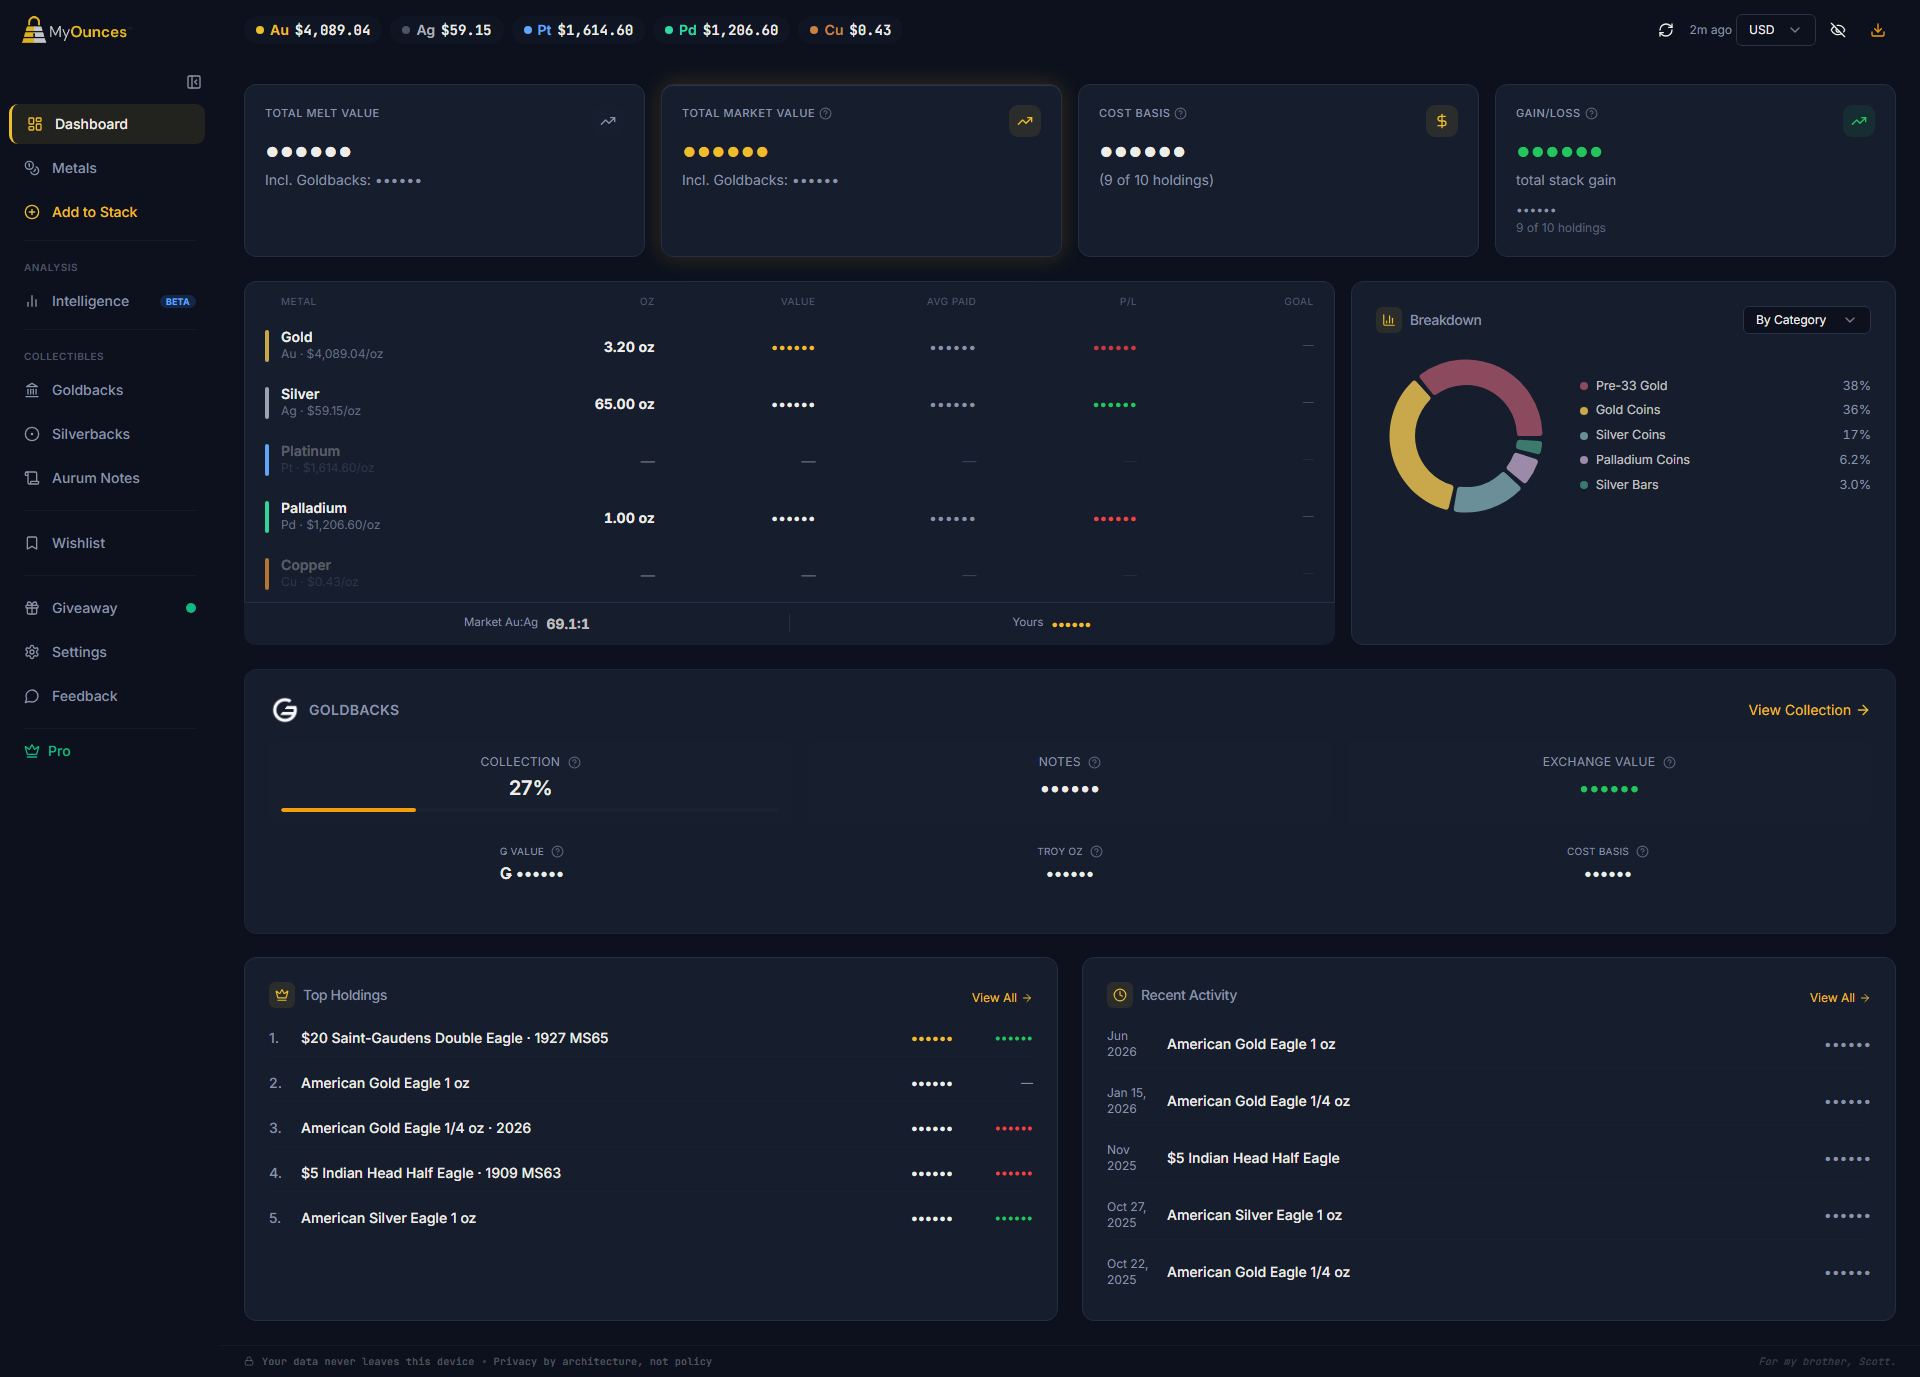This screenshot has width=1920, height=1377.
Task: Click the Breakdown chart icon
Action: 1389,320
